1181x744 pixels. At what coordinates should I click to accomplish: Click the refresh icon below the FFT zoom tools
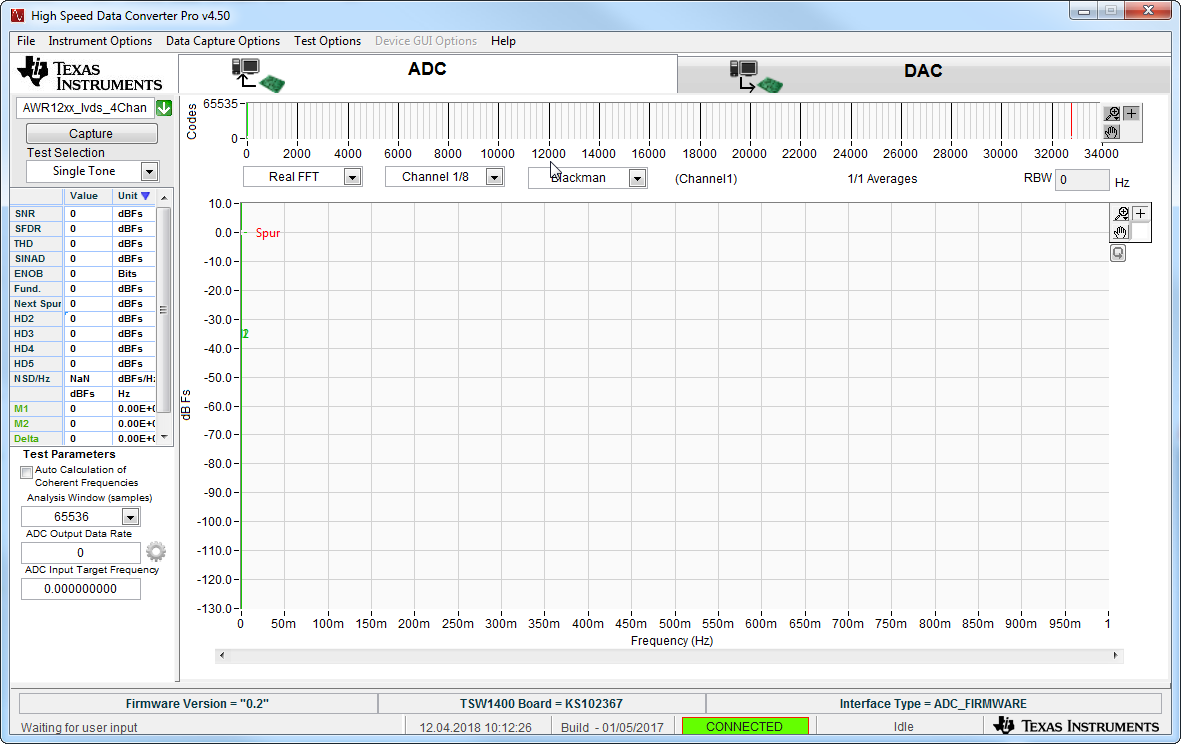pyautogui.click(x=1117, y=253)
